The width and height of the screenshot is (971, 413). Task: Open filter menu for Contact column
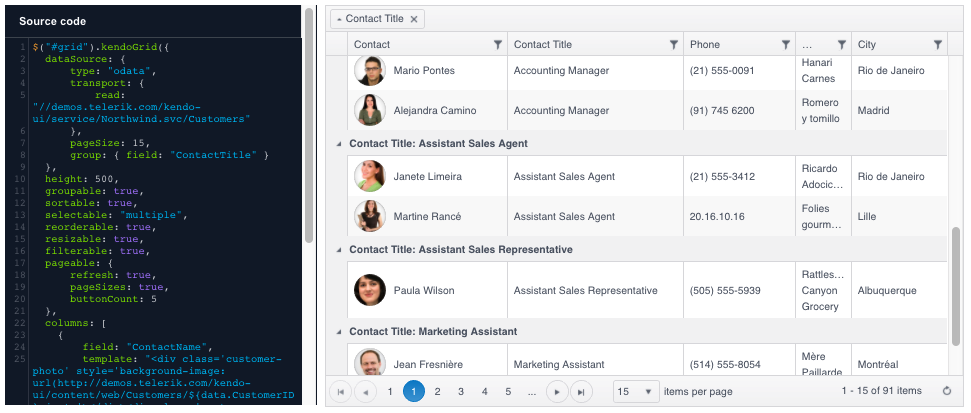tap(498, 45)
